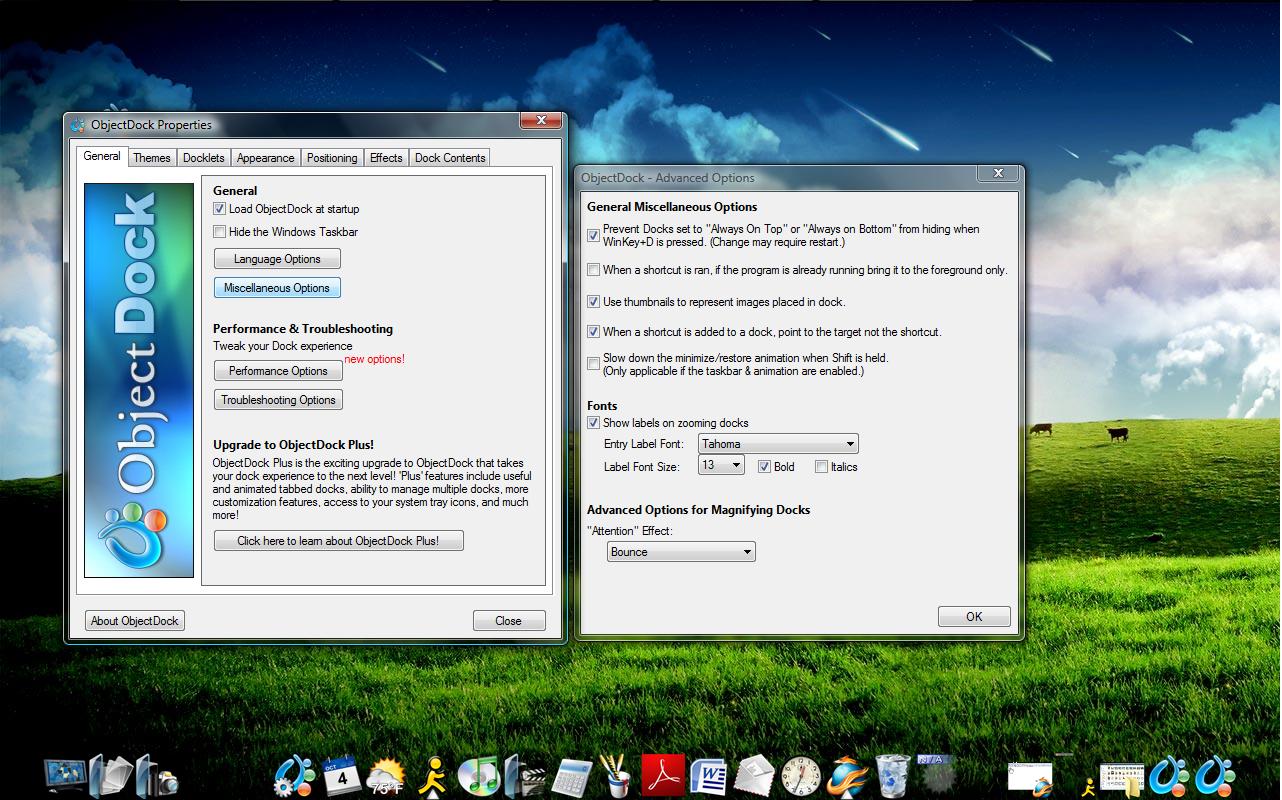The image size is (1282, 800).
Task: Open Performance Options
Action: [278, 371]
